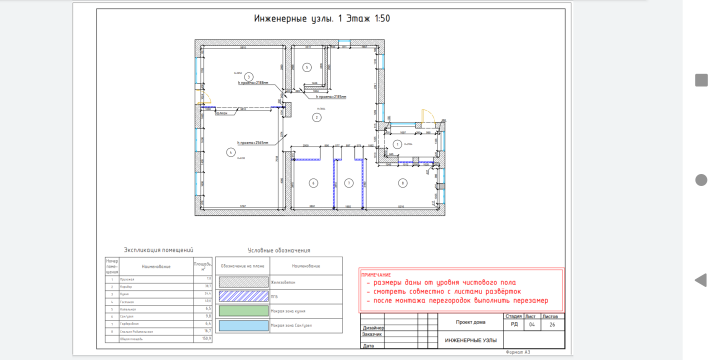Click the title "Инженерные узлы. 1 Этаж 1:50"
Viewport: 720px width, 360px height.
point(322,19)
